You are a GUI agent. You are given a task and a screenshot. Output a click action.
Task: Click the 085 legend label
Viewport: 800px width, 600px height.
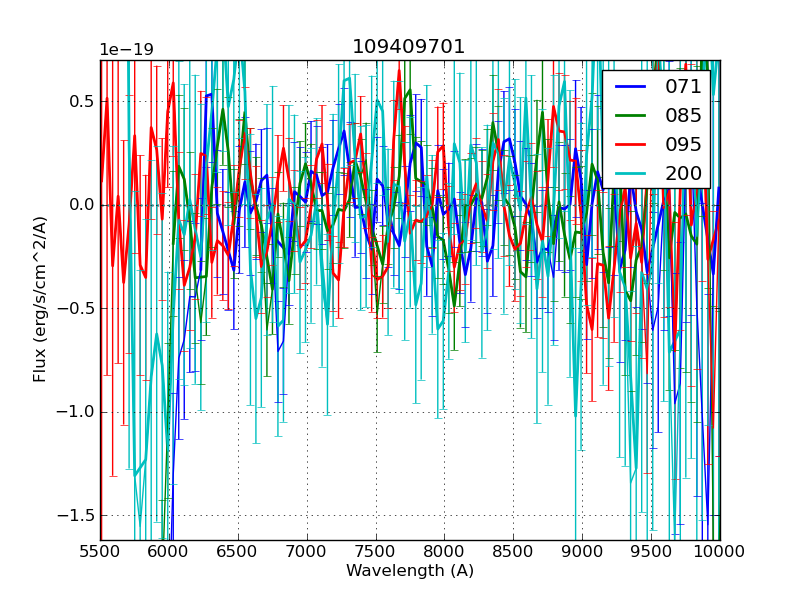click(684, 116)
